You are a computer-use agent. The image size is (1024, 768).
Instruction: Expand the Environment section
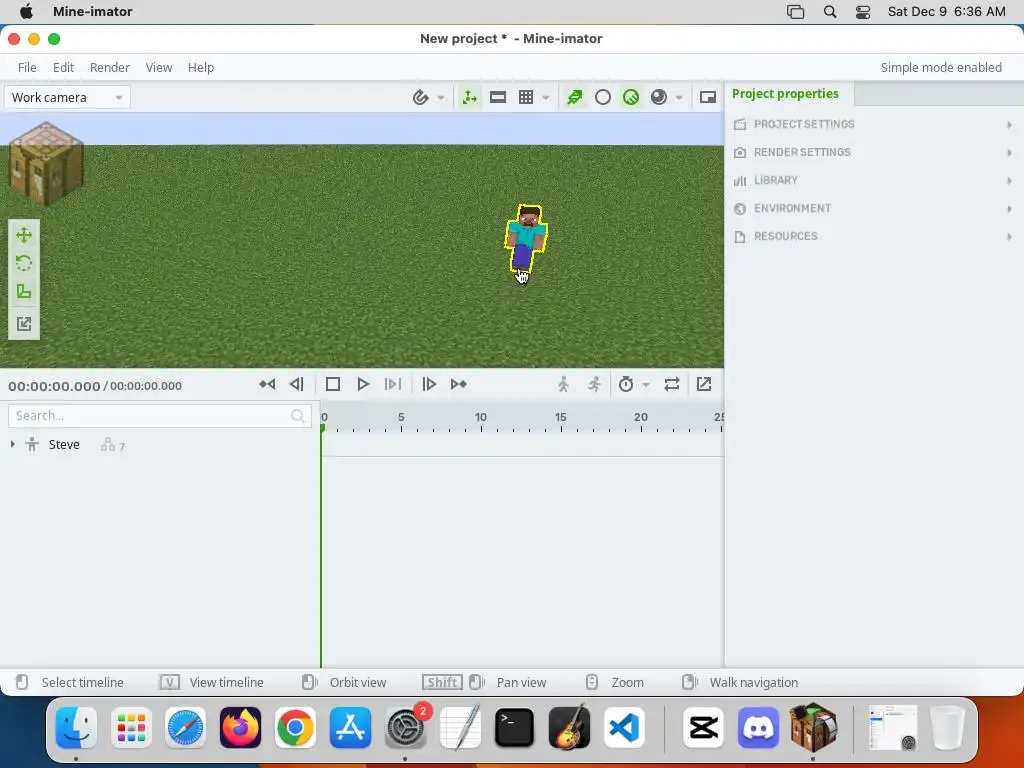coord(874,208)
